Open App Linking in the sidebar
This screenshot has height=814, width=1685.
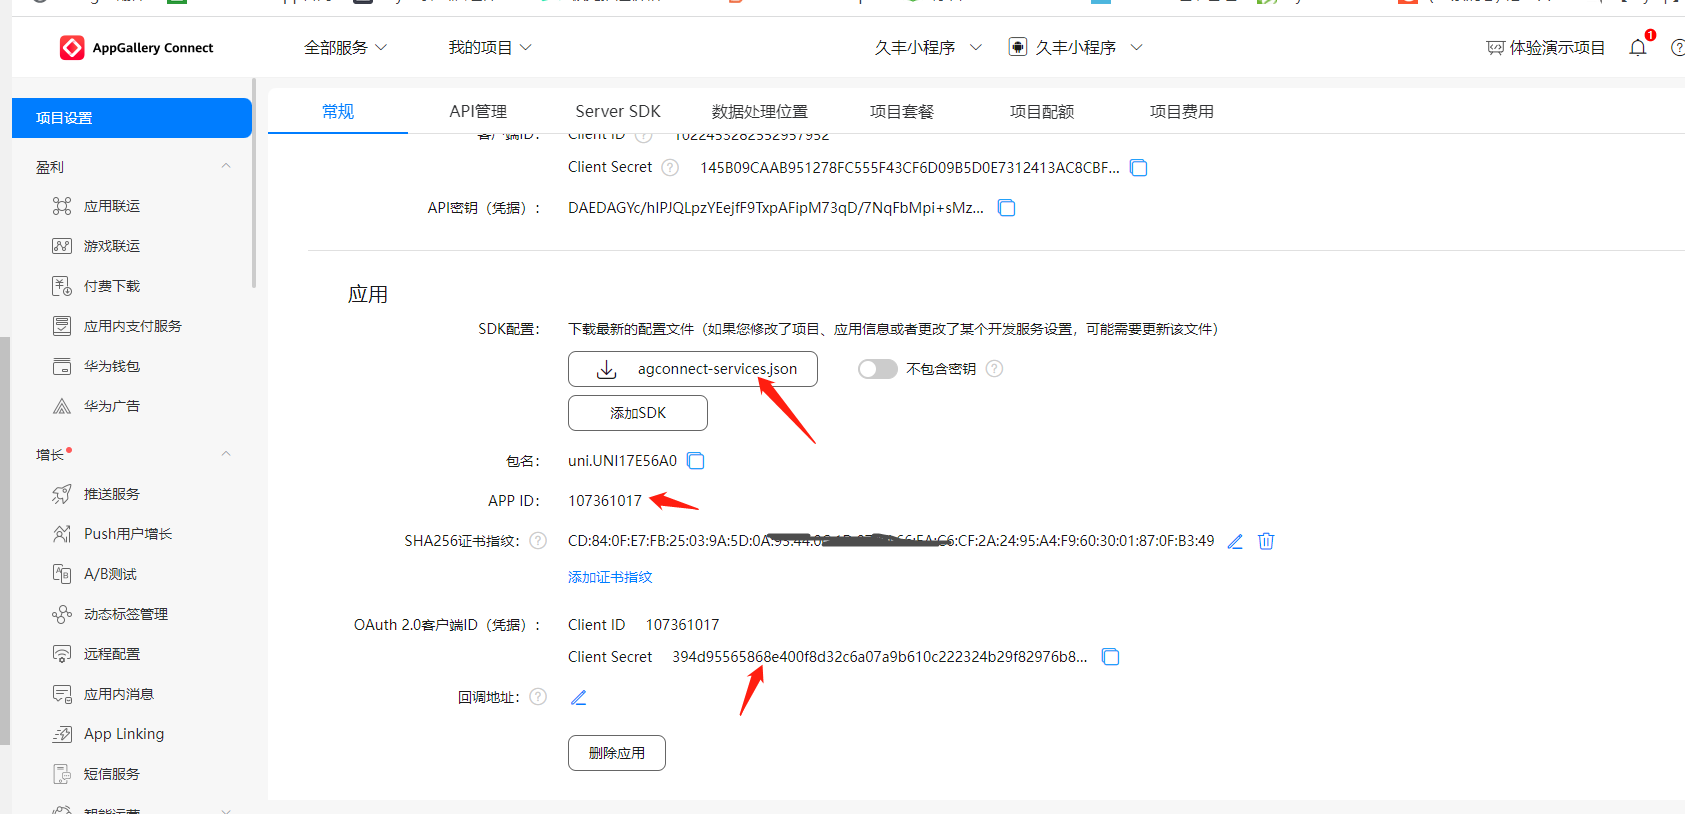click(124, 734)
